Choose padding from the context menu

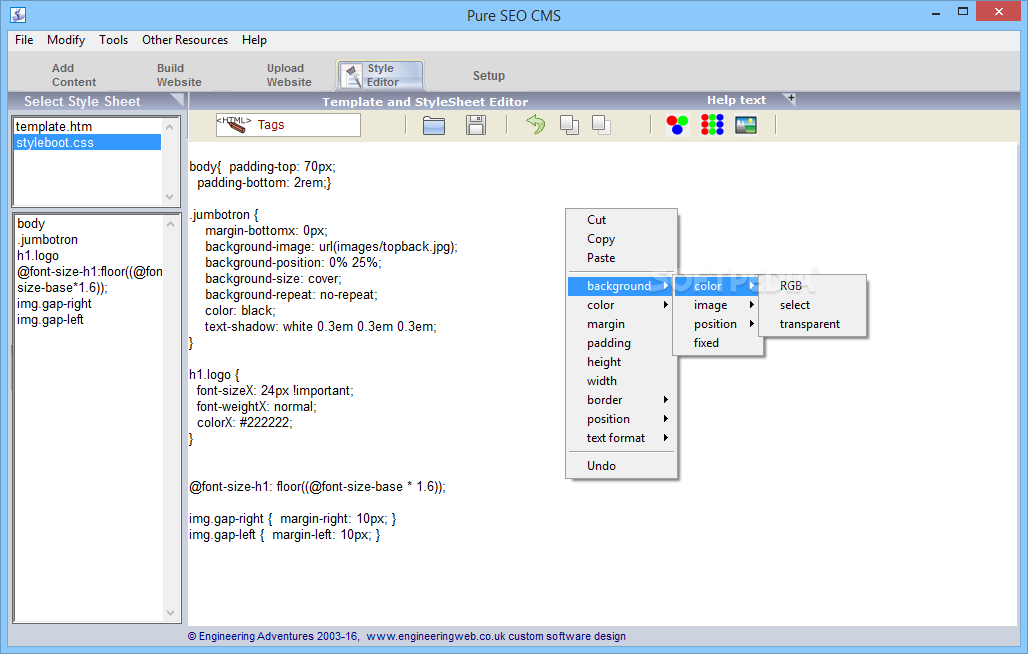pyautogui.click(x=622, y=343)
